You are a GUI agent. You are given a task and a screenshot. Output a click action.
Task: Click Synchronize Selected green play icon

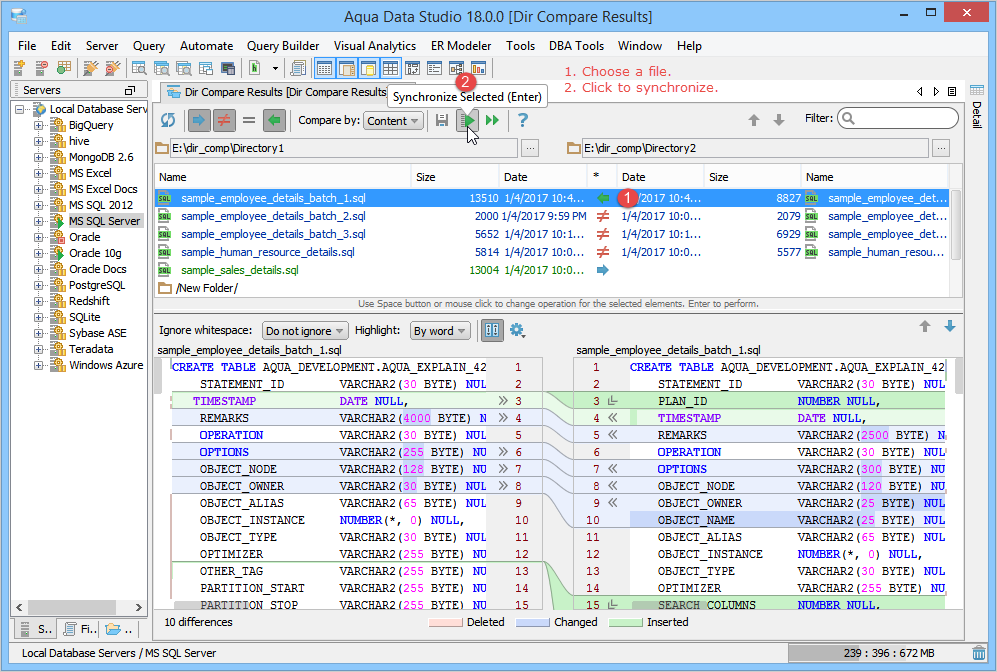click(x=467, y=120)
